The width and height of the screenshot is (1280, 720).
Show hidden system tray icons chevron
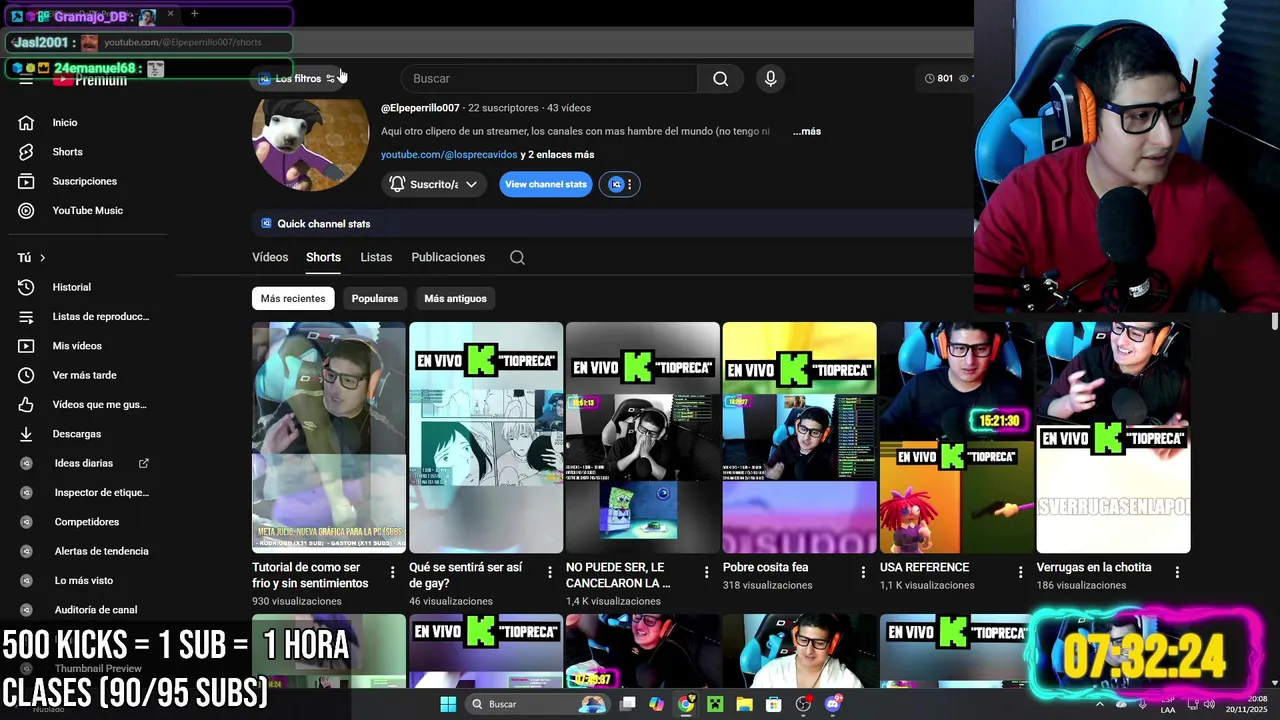(1100, 704)
